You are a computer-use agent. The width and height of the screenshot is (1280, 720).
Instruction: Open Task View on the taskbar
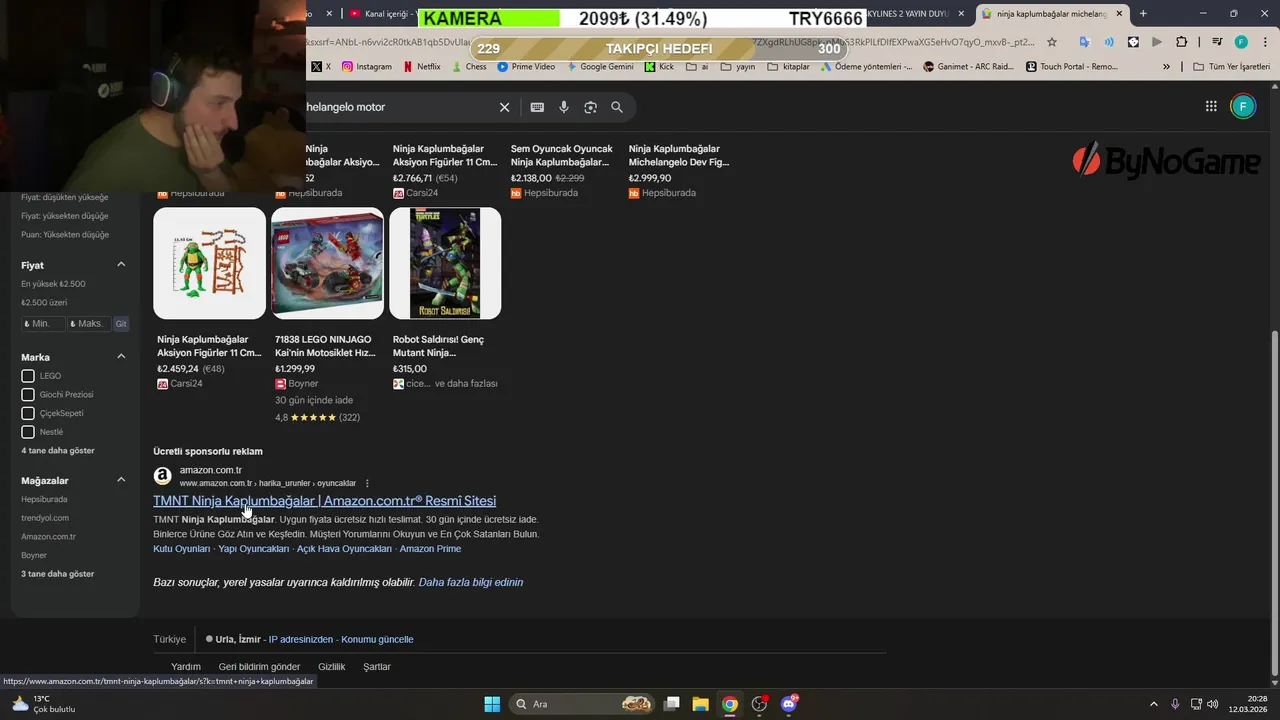pyautogui.click(x=672, y=704)
